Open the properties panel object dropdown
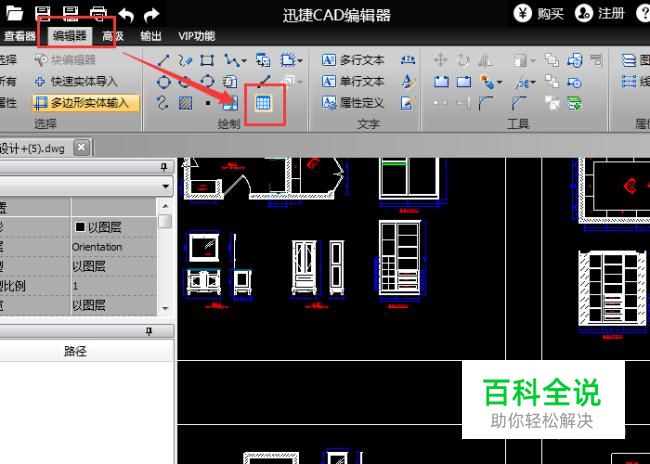The height and width of the screenshot is (464, 650). [166, 186]
